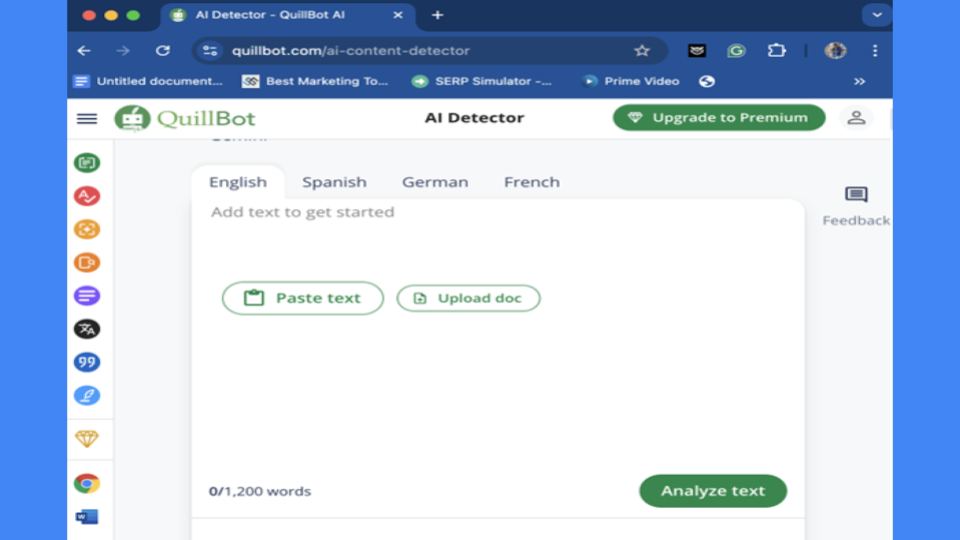This screenshot has height=540, width=960.
Task: Open QuillBot for Word sidebar icon
Action: (x=87, y=517)
